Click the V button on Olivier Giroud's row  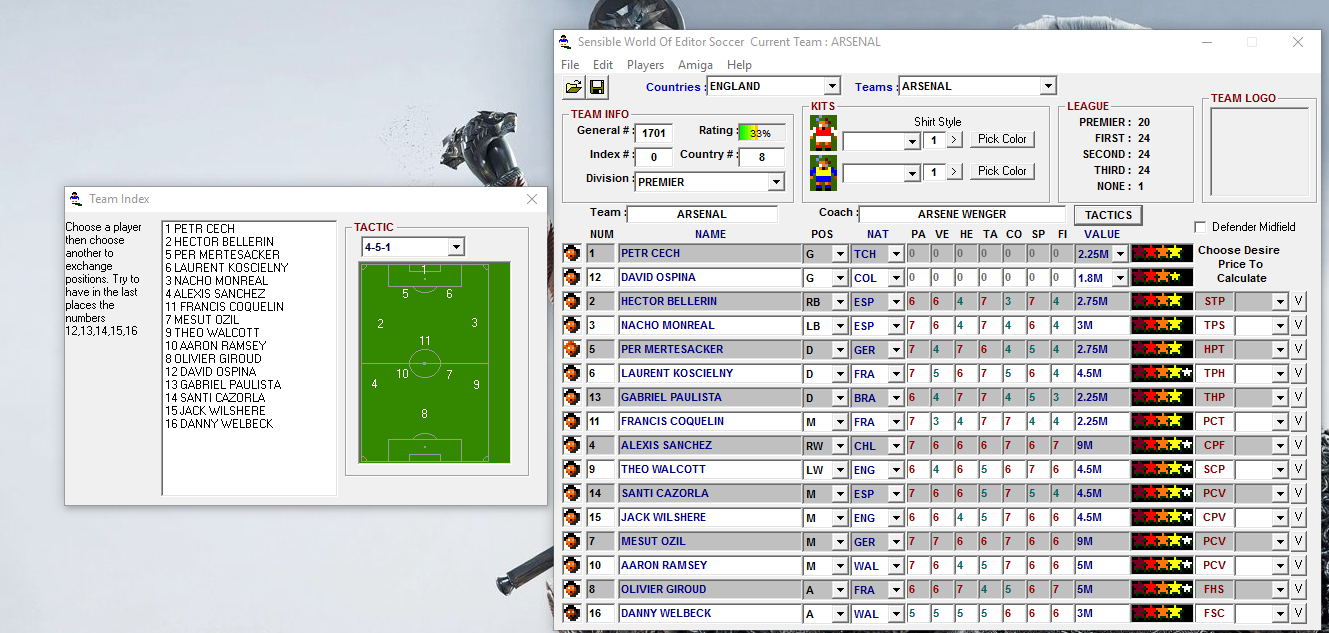click(x=1298, y=589)
